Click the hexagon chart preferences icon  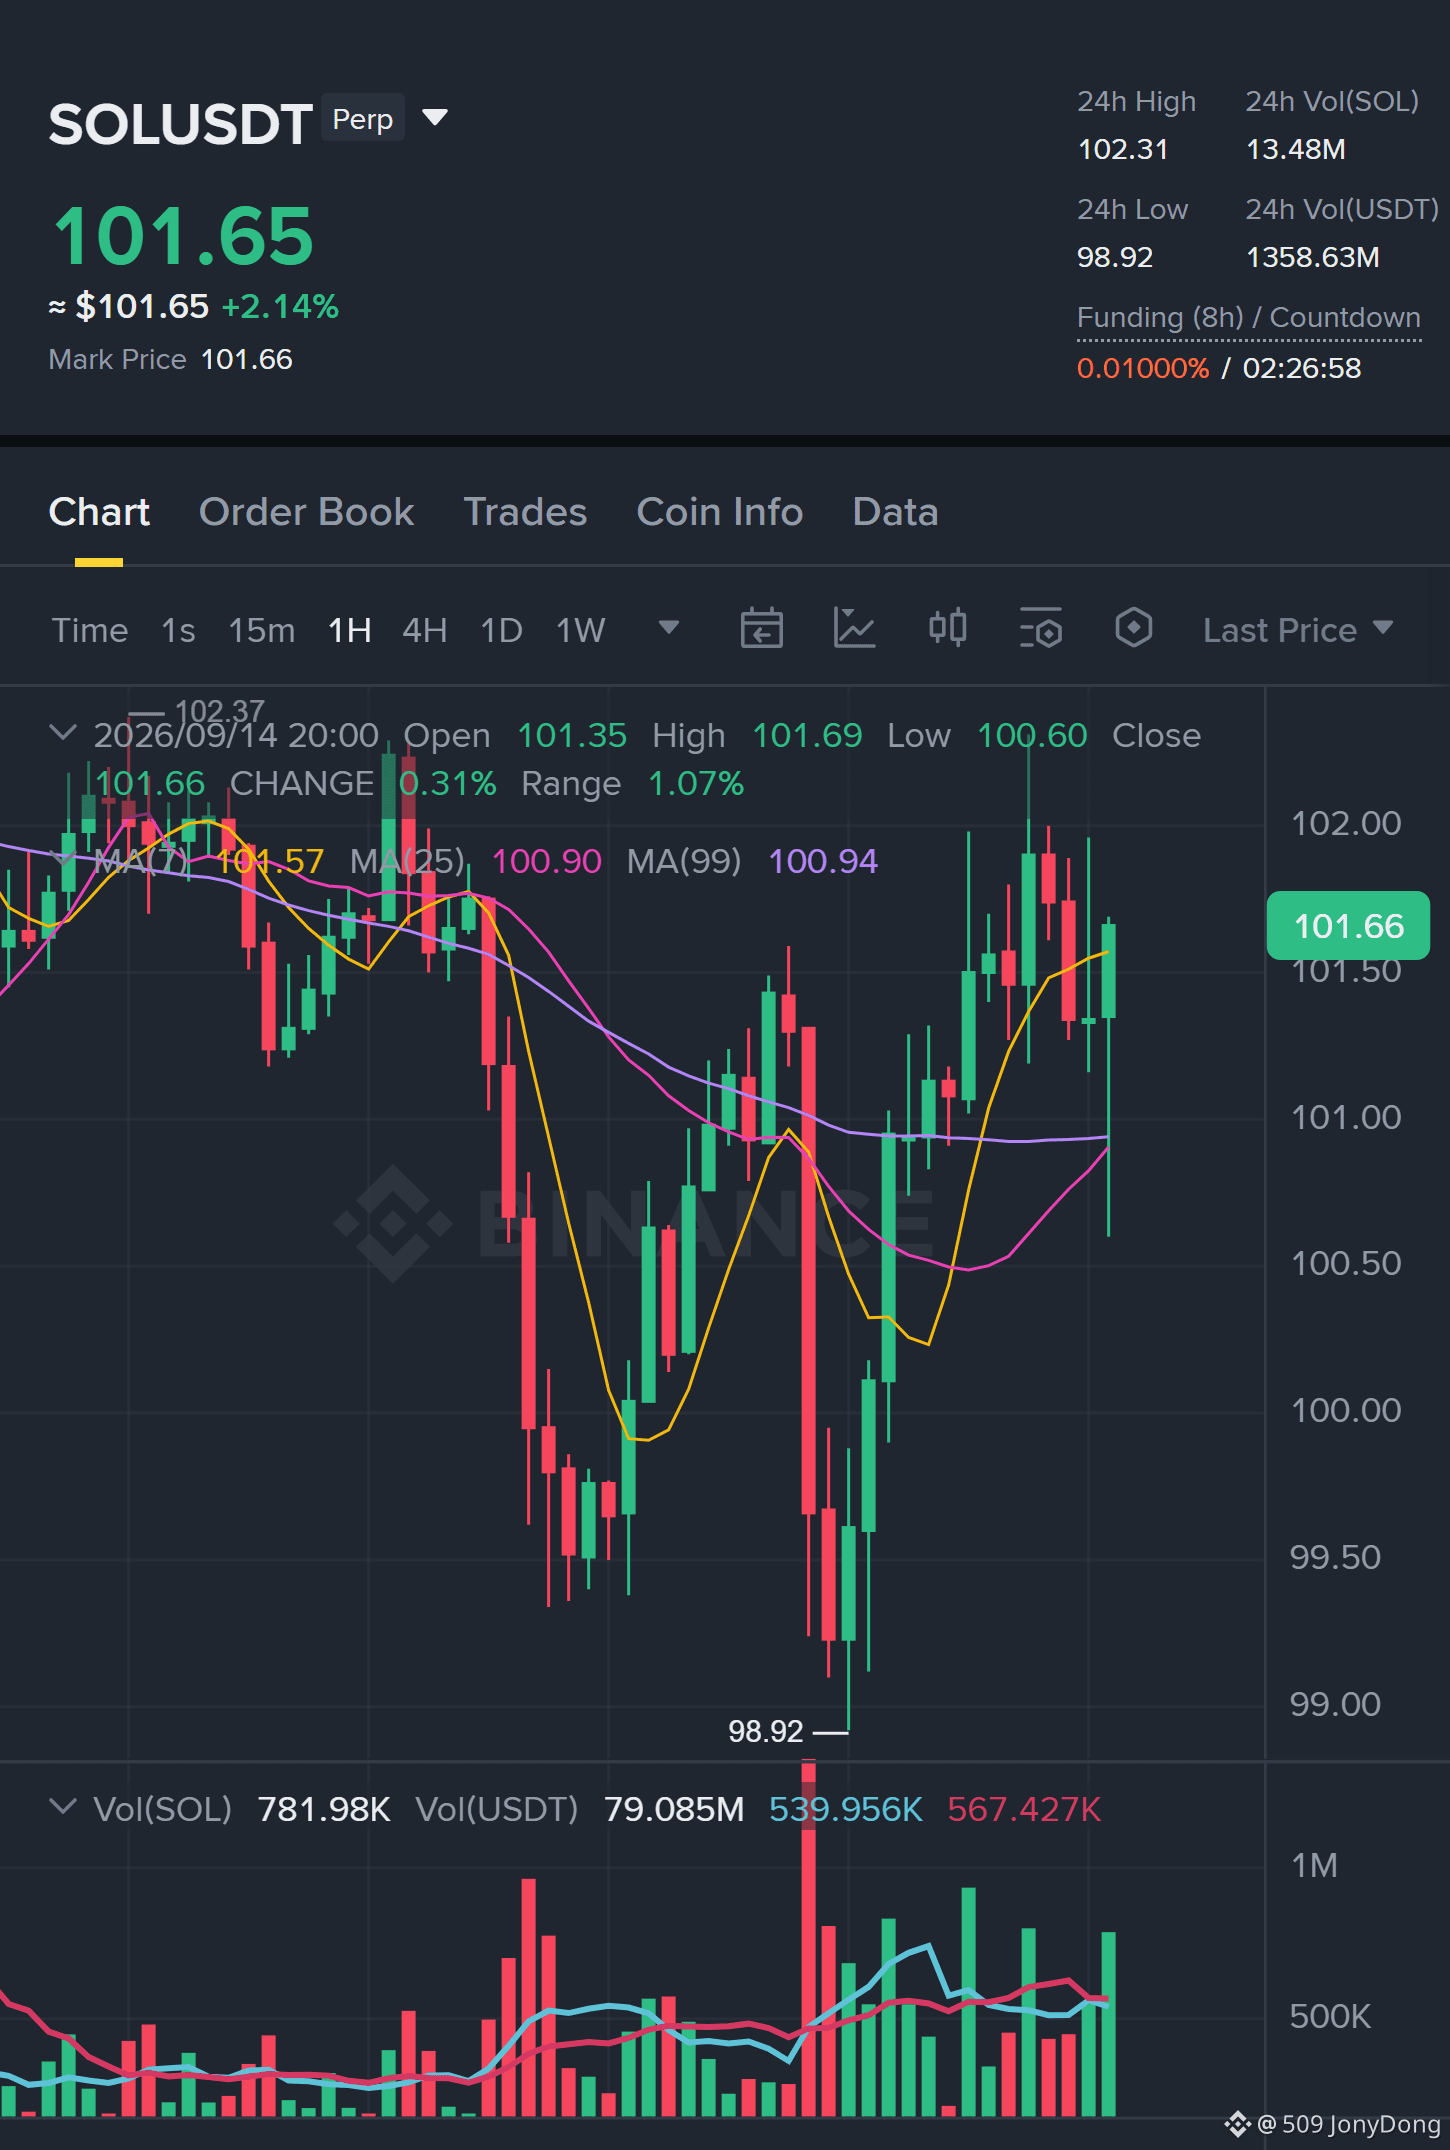[x=1133, y=628]
